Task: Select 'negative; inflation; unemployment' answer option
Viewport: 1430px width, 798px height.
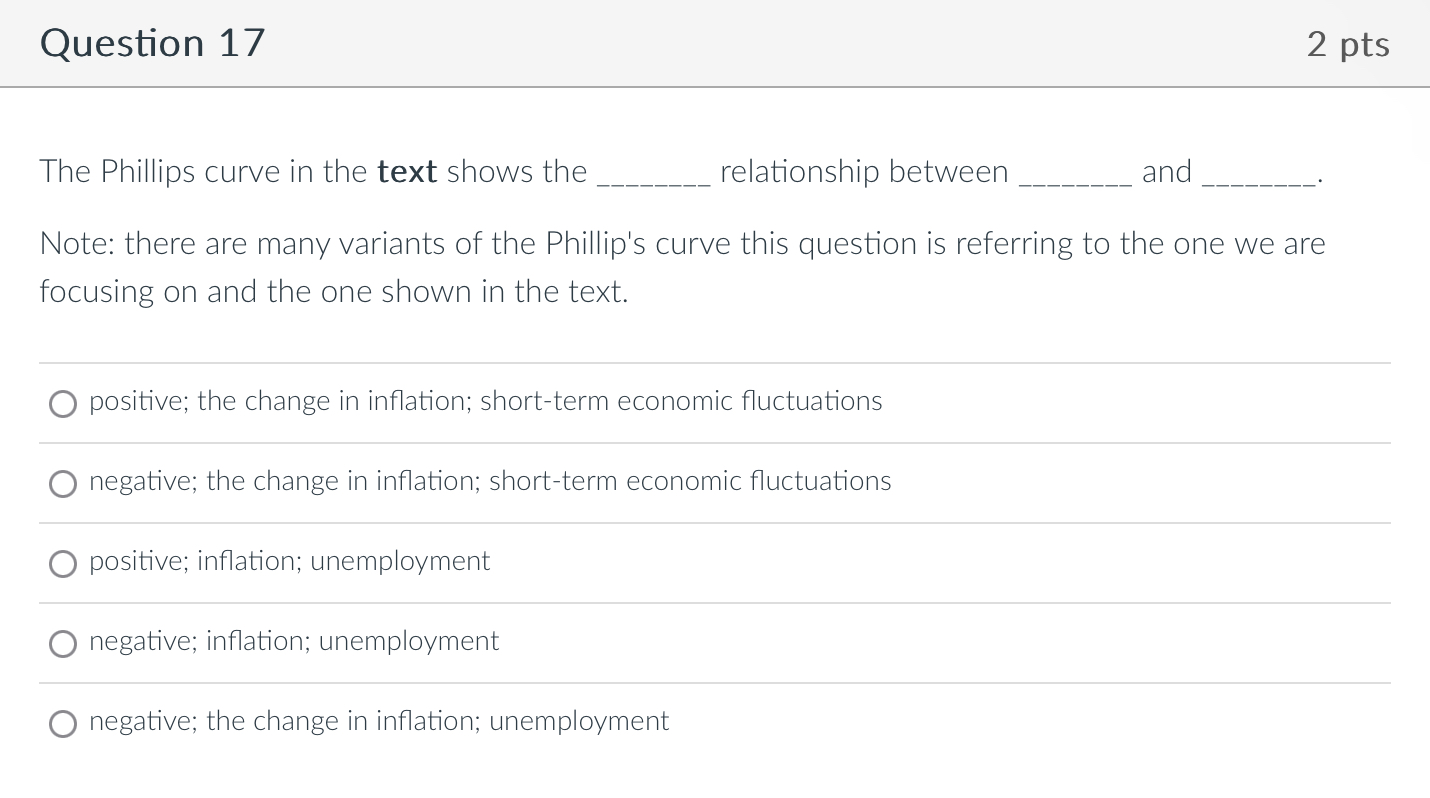Action: pos(63,643)
